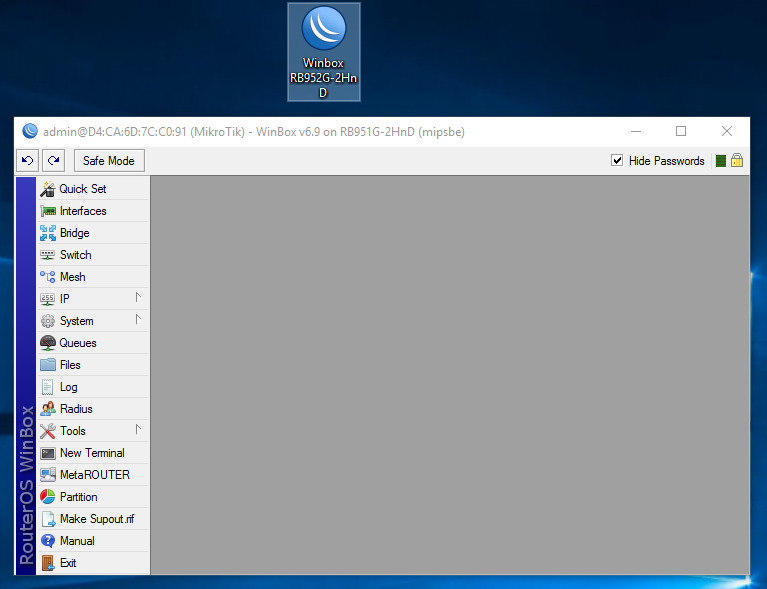Viewport: 767px width, 589px height.
Task: Choose the Make Supout.rif label
Action: (97, 519)
